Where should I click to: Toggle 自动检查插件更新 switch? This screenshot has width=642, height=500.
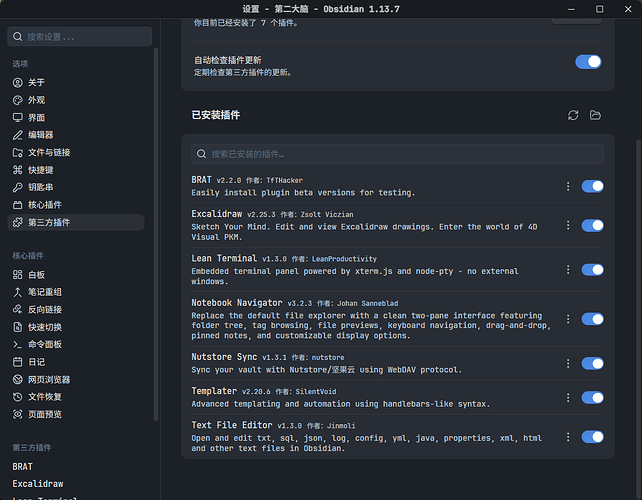[x=588, y=62]
